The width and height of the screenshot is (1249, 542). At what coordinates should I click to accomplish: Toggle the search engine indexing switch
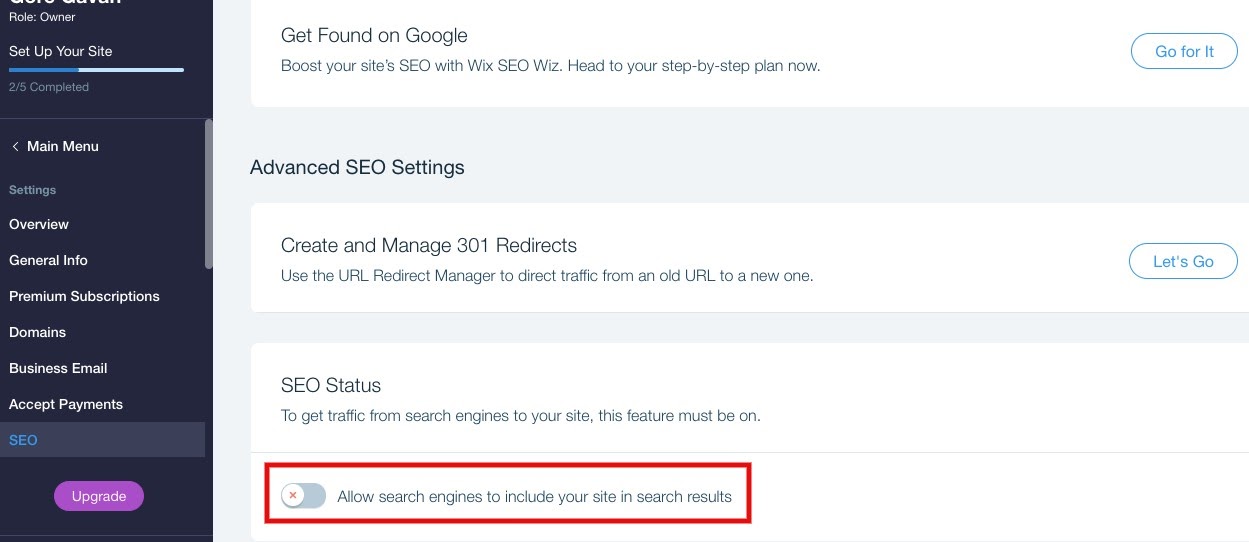point(303,496)
